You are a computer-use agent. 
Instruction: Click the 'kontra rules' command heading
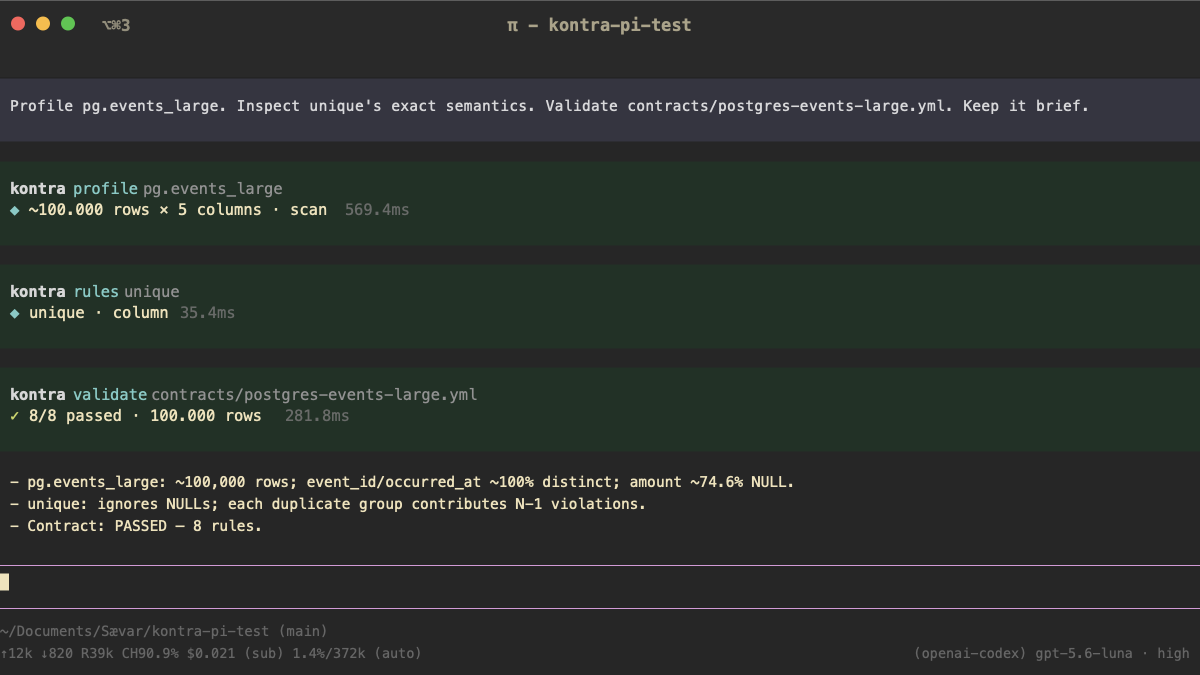[64, 292]
